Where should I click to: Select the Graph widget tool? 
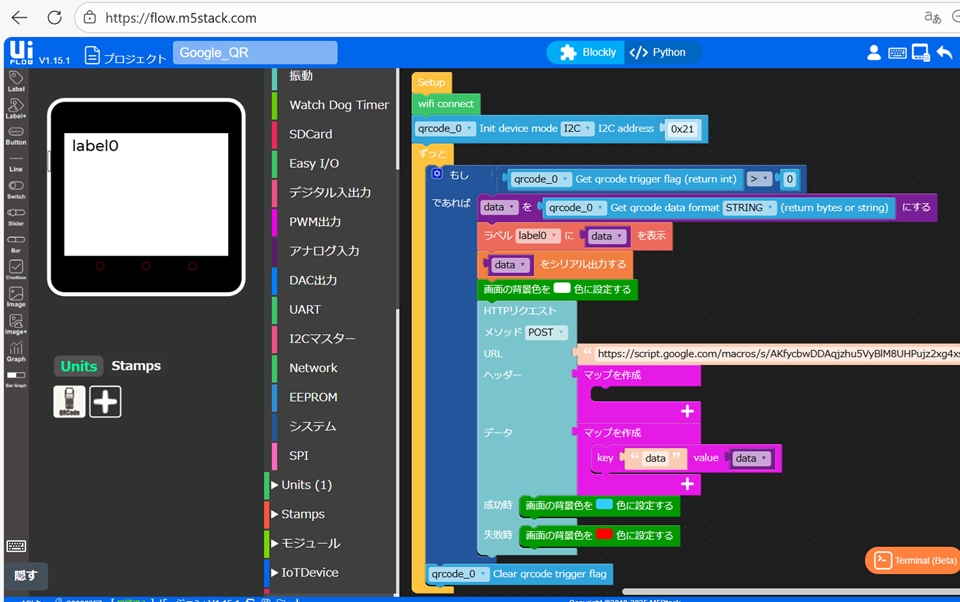coord(16,350)
